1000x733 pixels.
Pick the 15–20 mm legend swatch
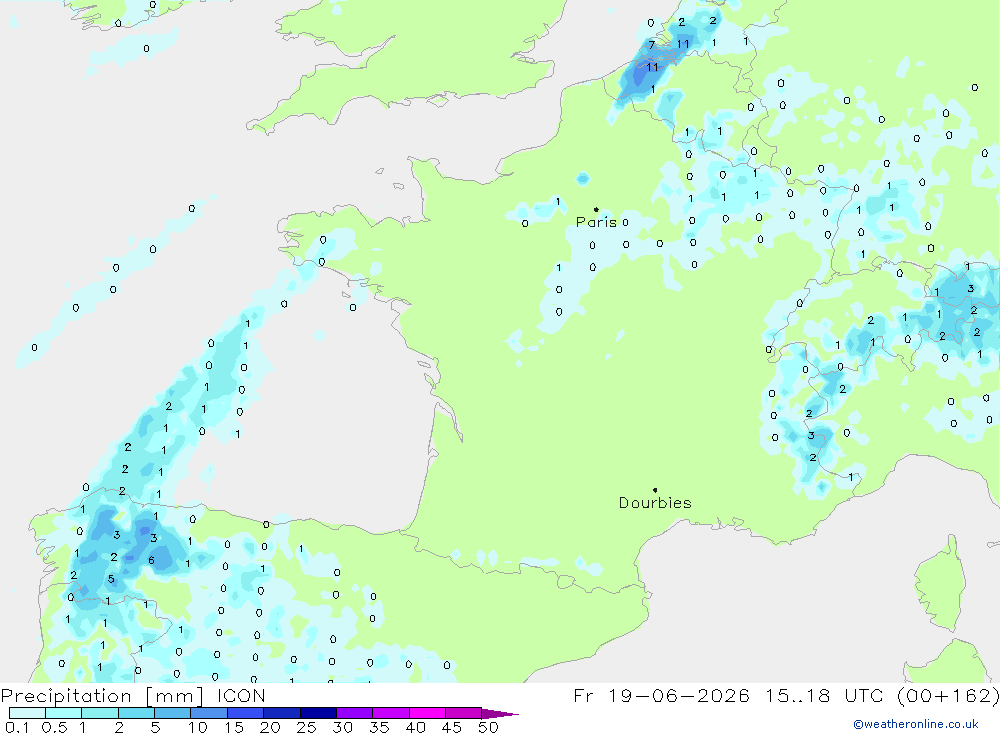point(246,713)
